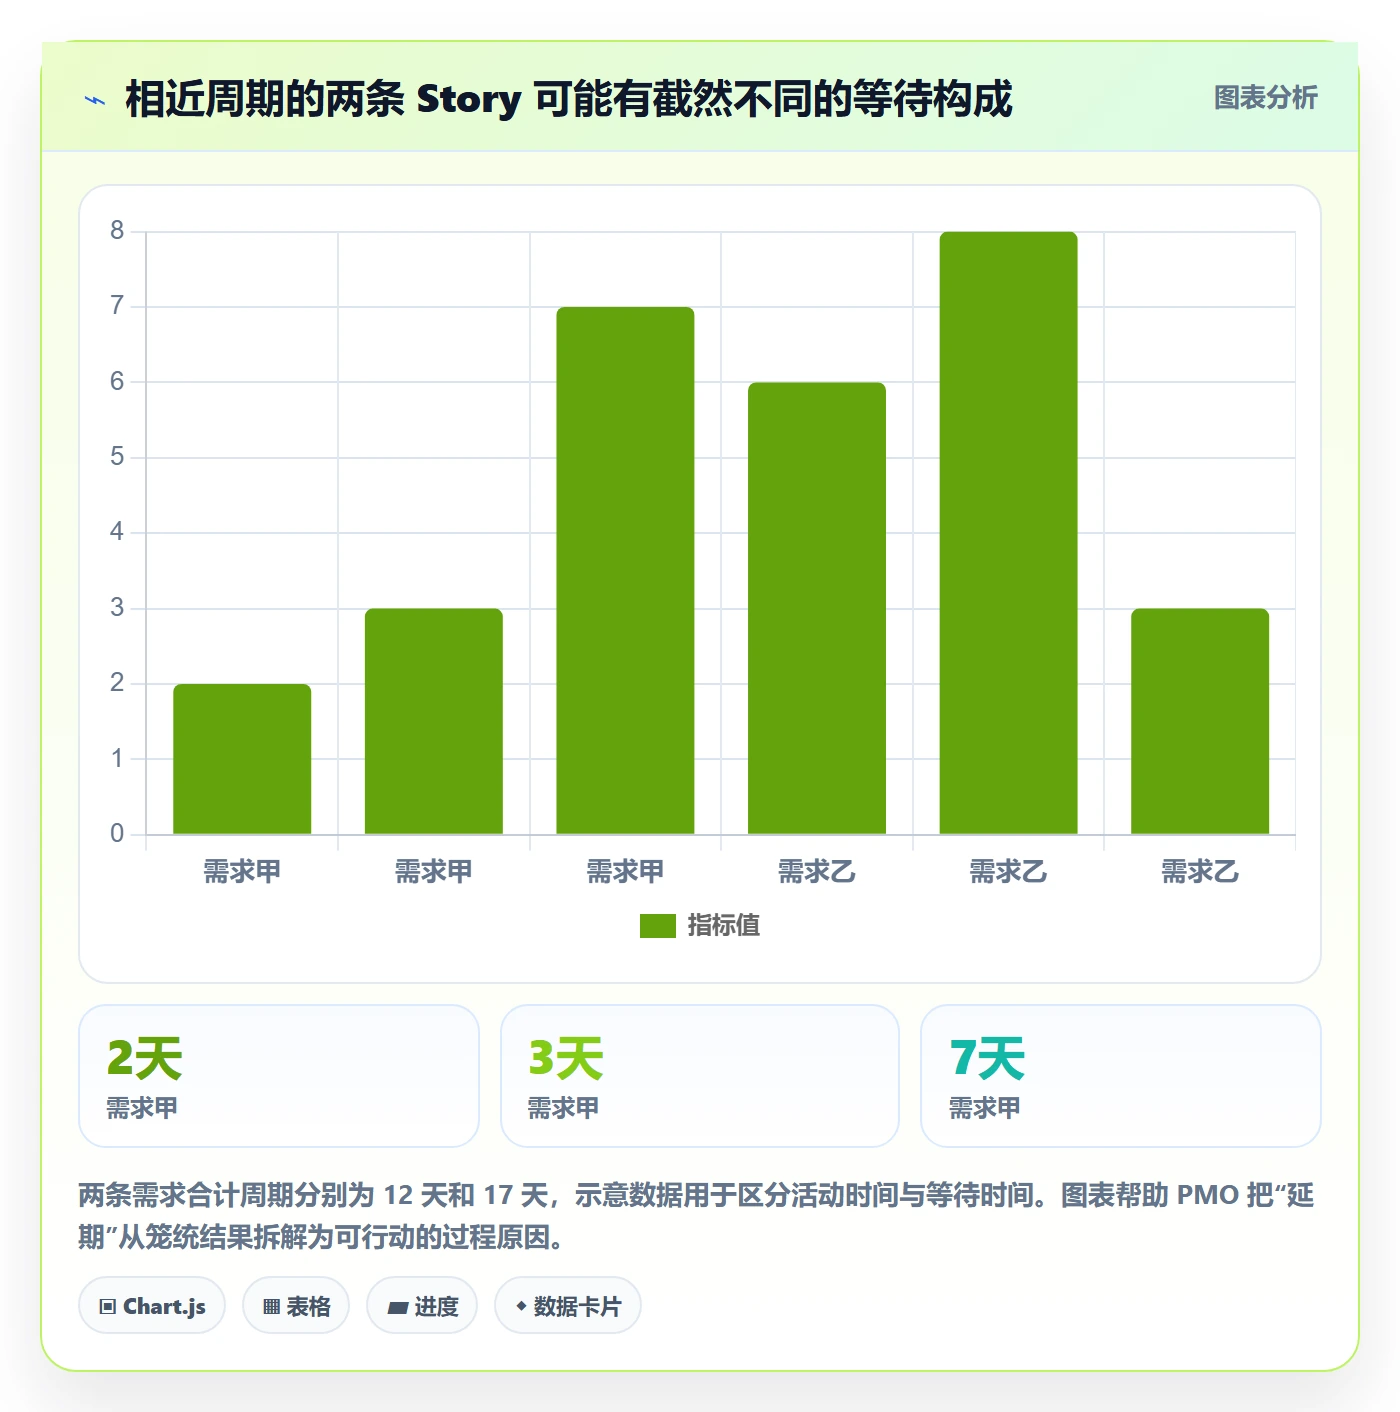
Task: Open the 3天 需求甲 data card
Action: [x=700, y=1076]
